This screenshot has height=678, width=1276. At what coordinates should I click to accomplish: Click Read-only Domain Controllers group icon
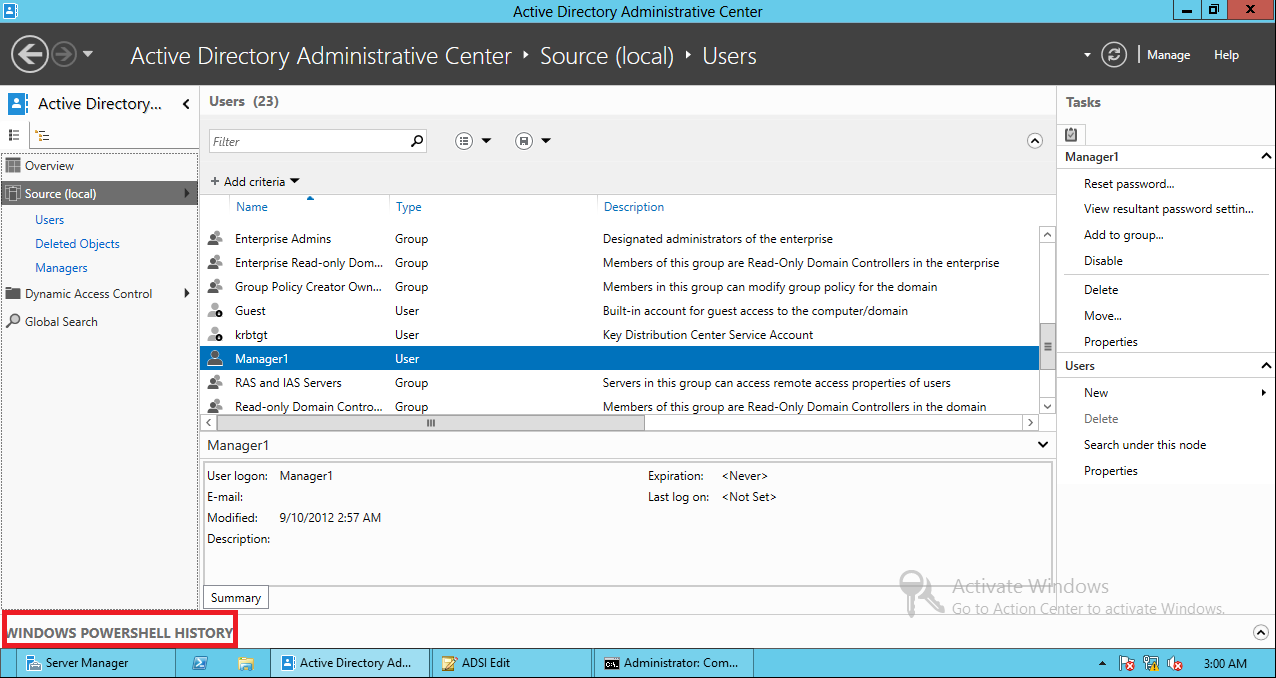tap(215, 406)
